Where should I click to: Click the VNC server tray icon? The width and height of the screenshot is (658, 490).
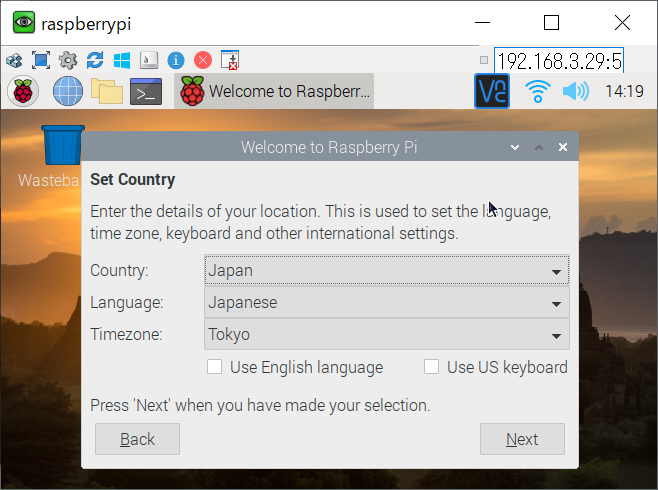pos(492,91)
